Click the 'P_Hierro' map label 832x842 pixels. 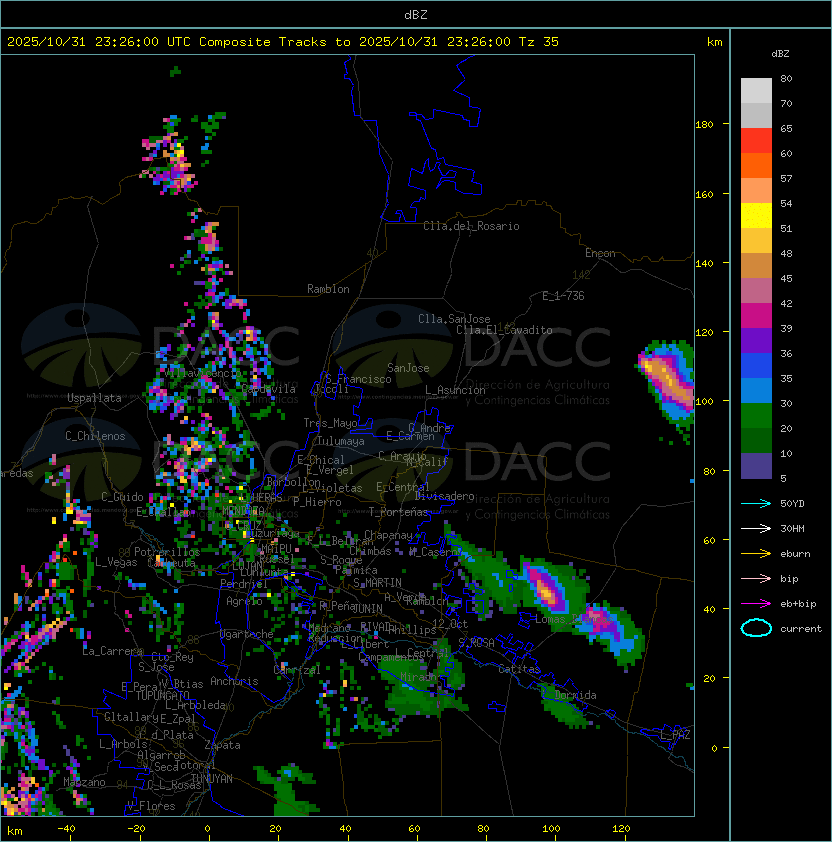pos(317,502)
